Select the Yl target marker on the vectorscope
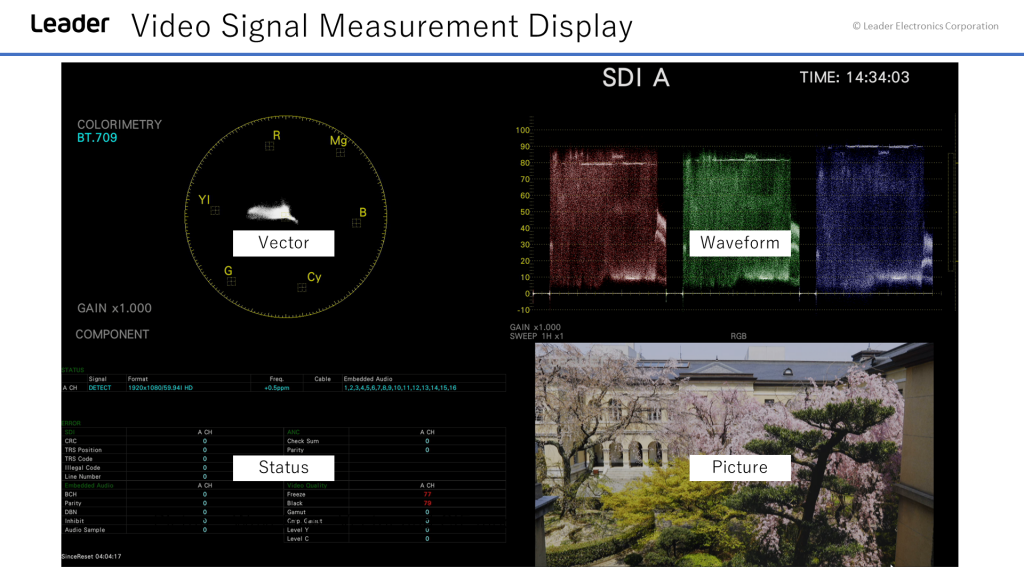This screenshot has width=1024, height=576. pos(213,210)
